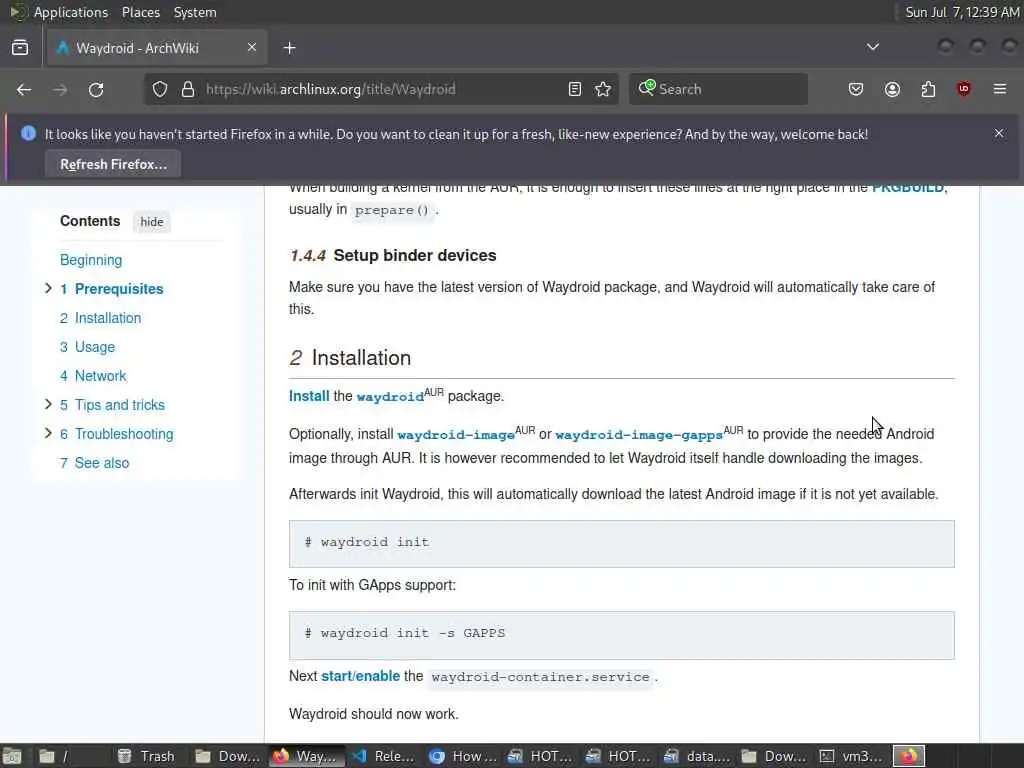Open the list all tabs dropdown
This screenshot has height=768, width=1024.
tap(872, 47)
